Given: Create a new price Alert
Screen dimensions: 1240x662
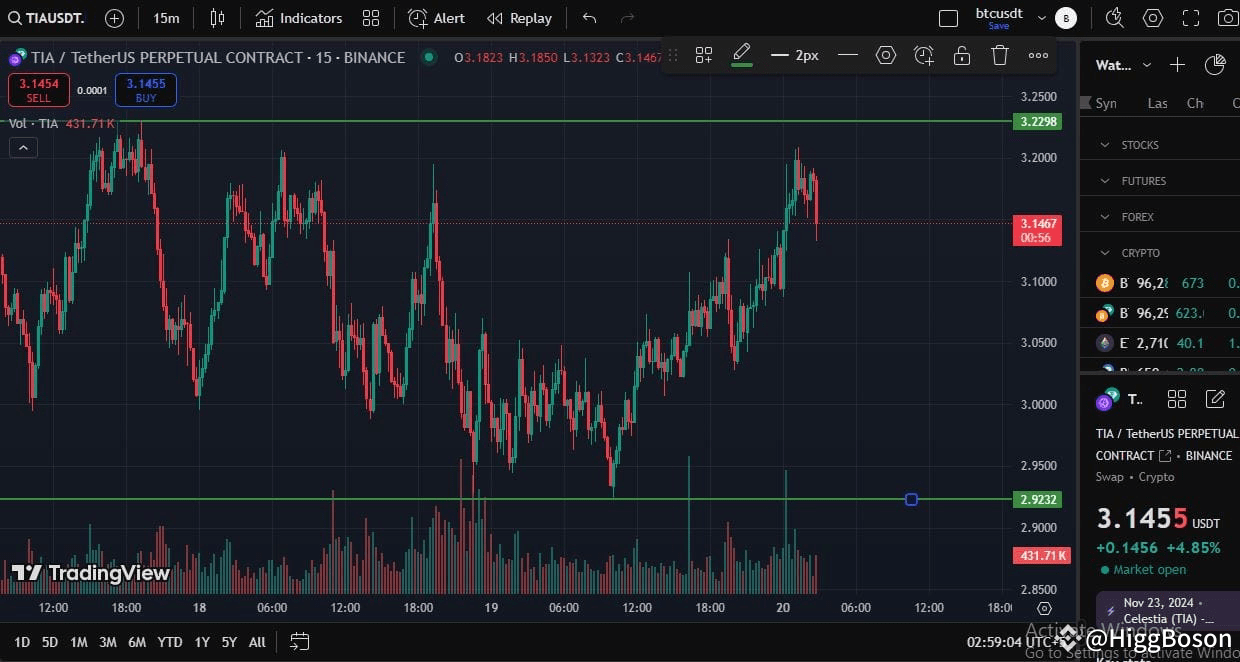Looking at the screenshot, I should point(436,18).
